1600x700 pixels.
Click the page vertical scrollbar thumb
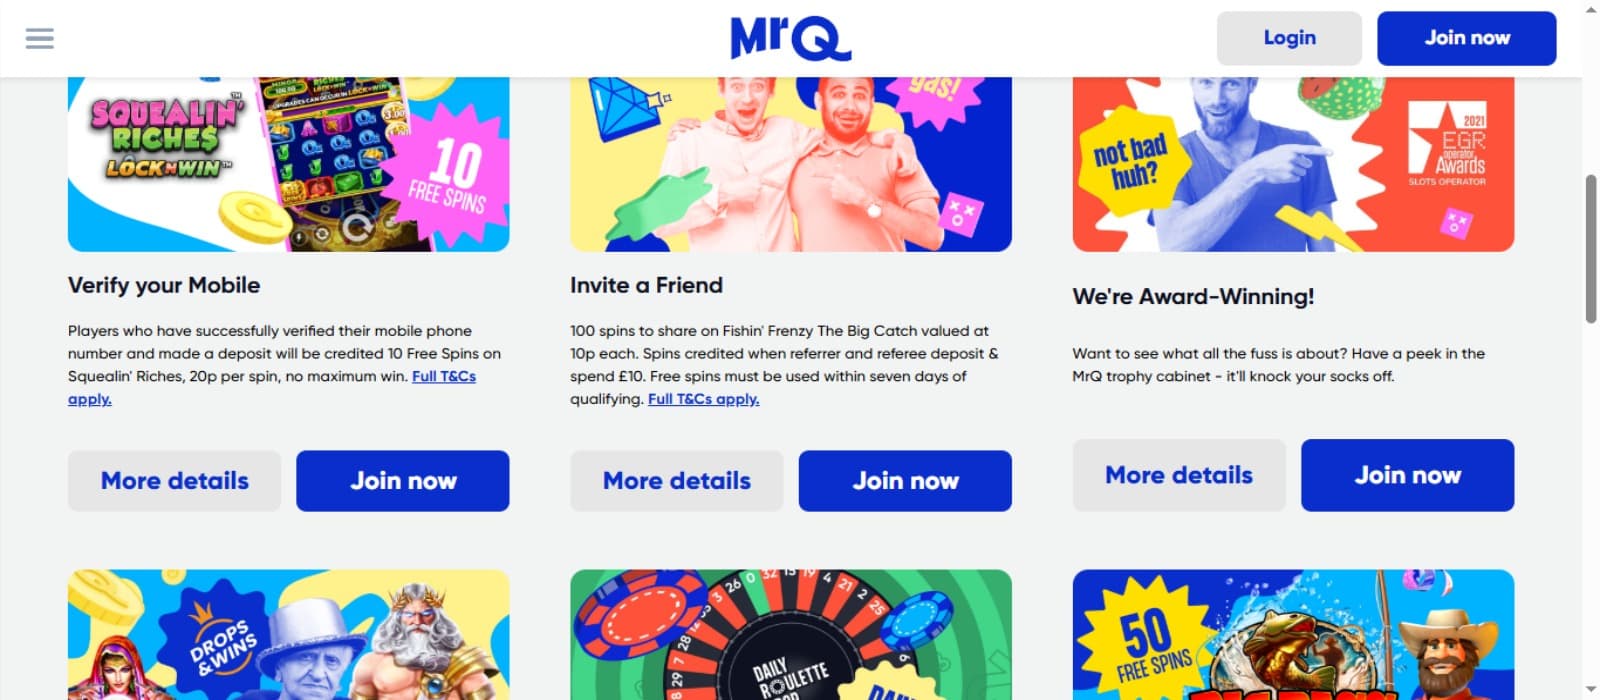[x=1591, y=248]
